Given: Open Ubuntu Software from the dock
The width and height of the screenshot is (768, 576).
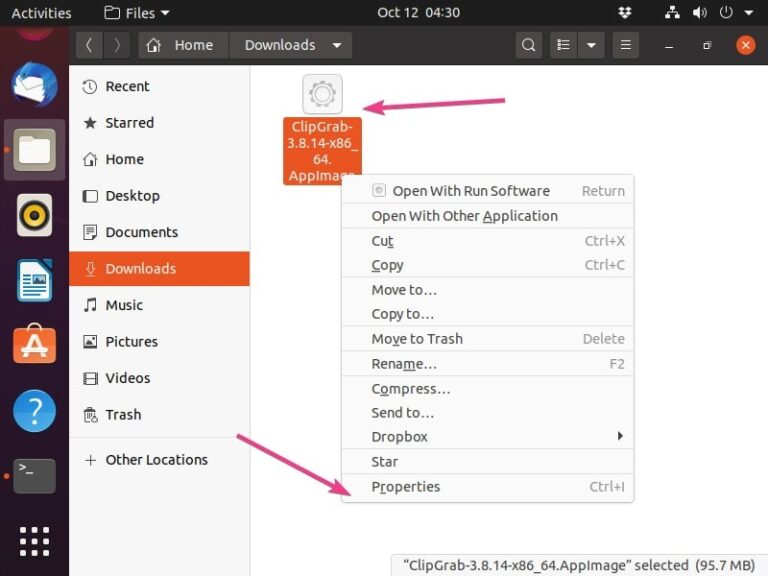Looking at the screenshot, I should (x=34, y=344).
